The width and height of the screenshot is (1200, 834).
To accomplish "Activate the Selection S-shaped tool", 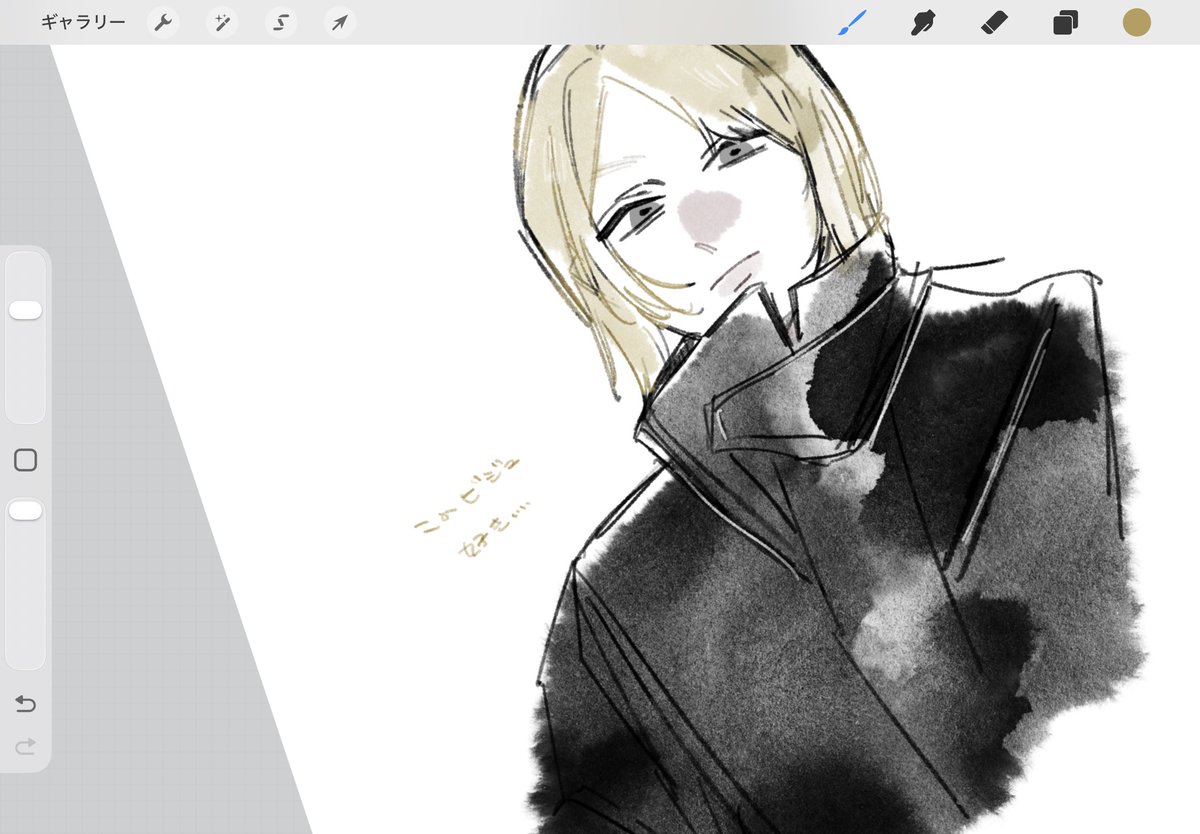I will (281, 23).
